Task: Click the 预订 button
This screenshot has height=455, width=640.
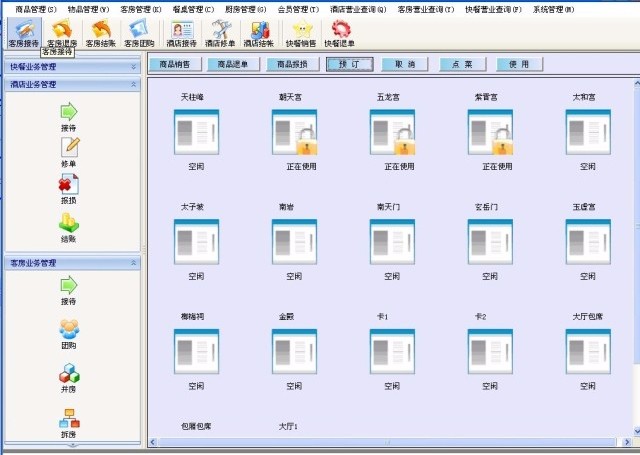Action: [x=349, y=64]
